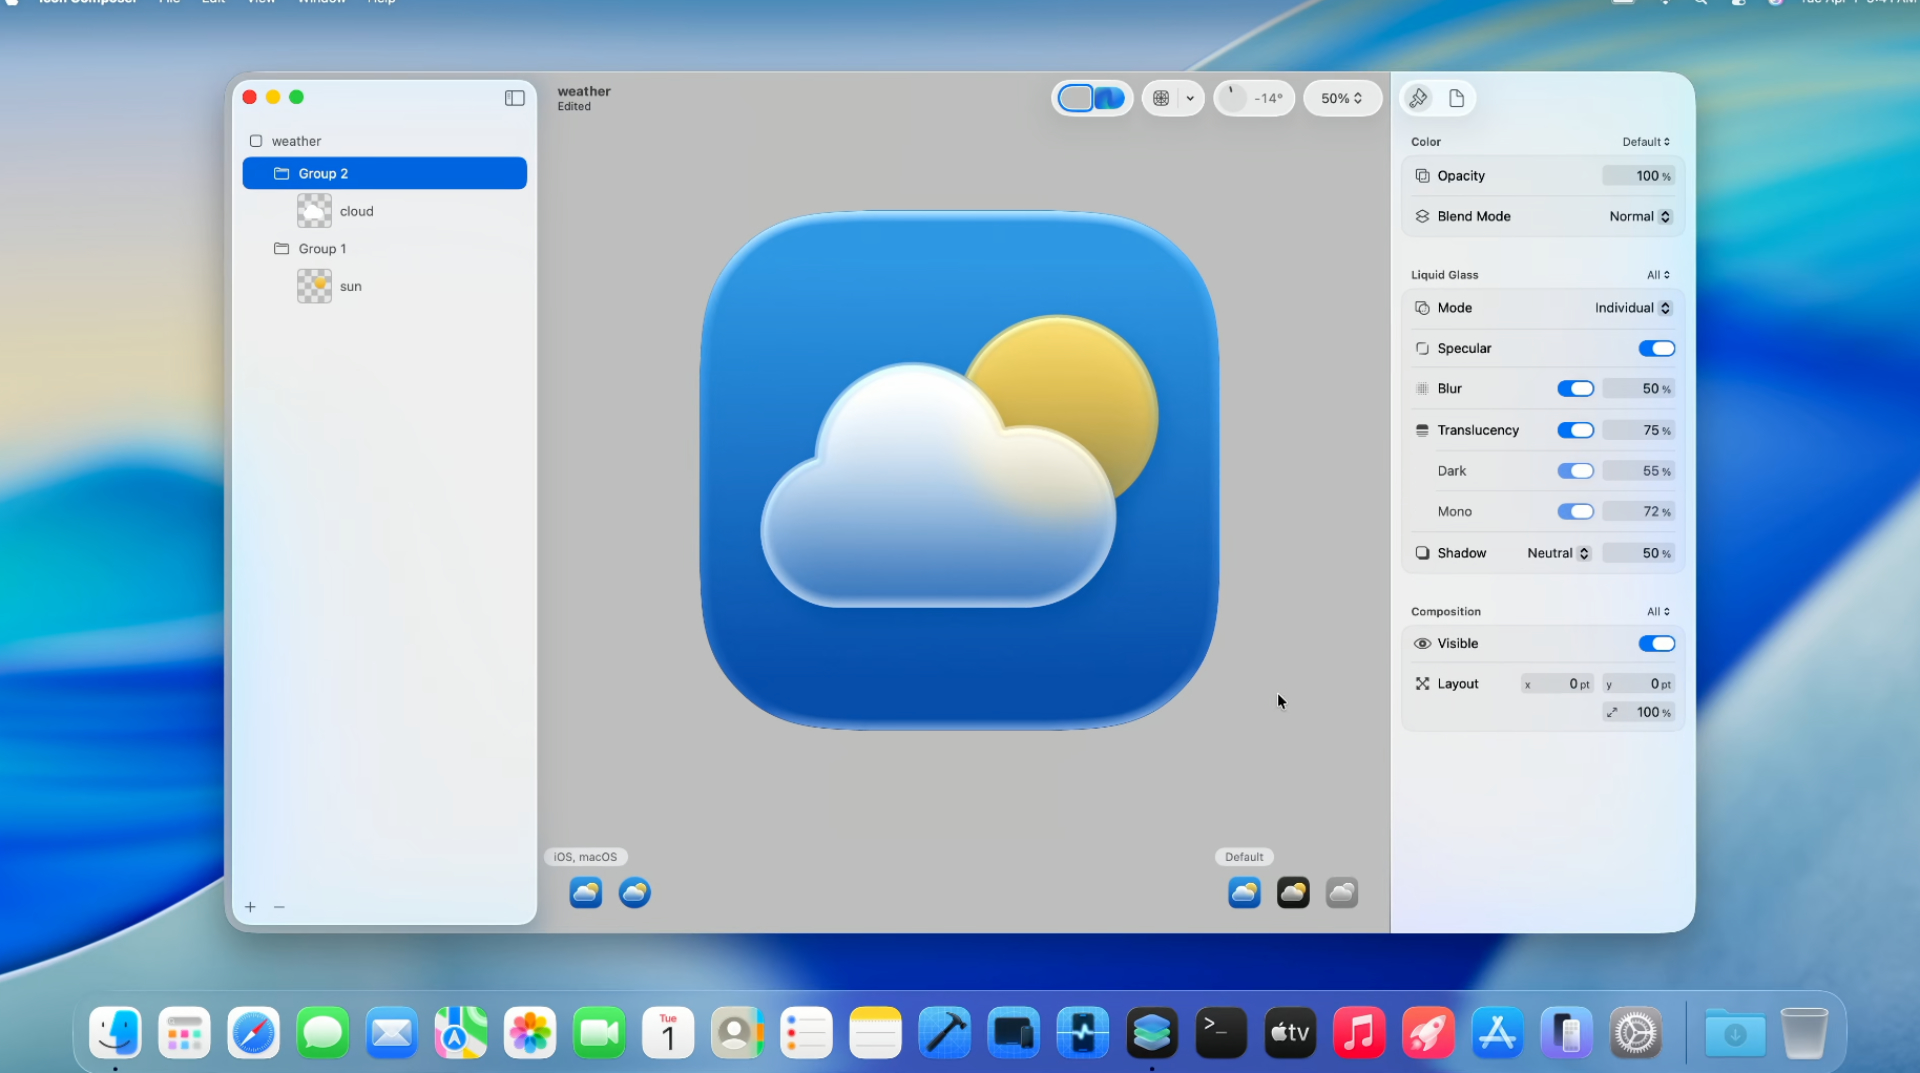This screenshot has width=1920, height=1073.
Task: Click the Liquid Glass Mode icon
Action: [x=1422, y=308]
